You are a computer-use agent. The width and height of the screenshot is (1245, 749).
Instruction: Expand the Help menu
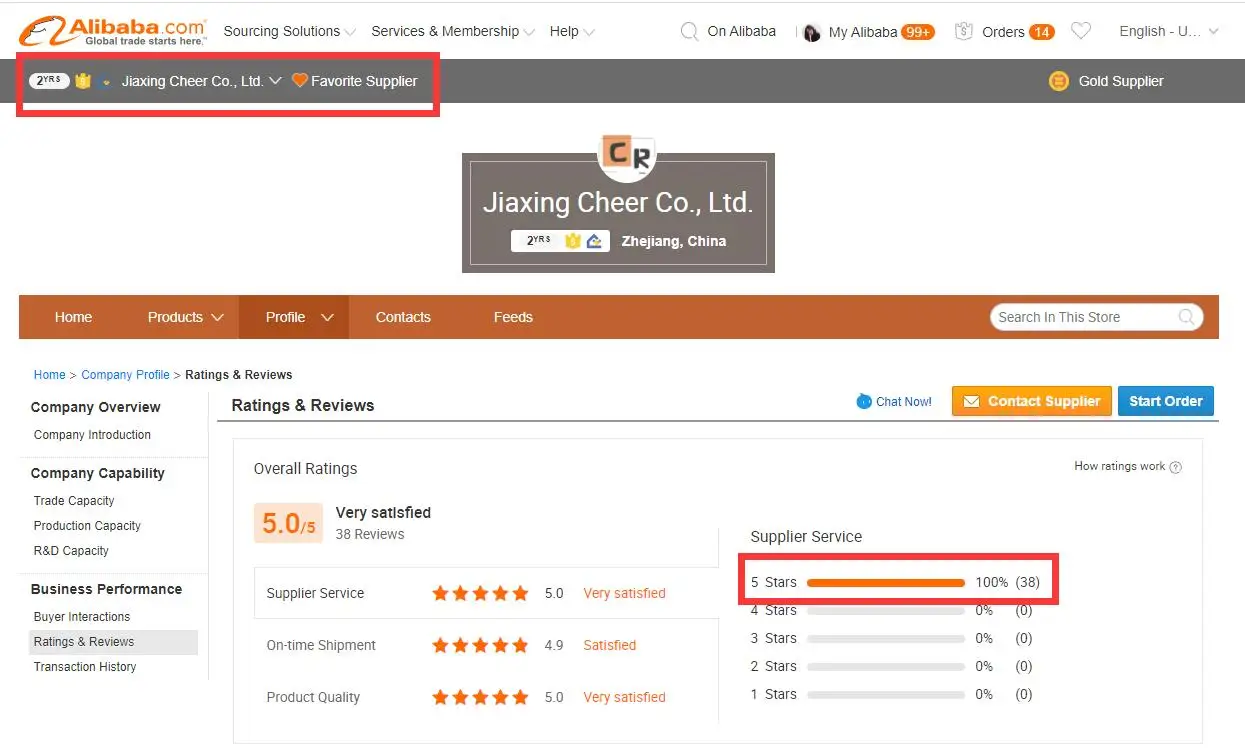(x=572, y=31)
